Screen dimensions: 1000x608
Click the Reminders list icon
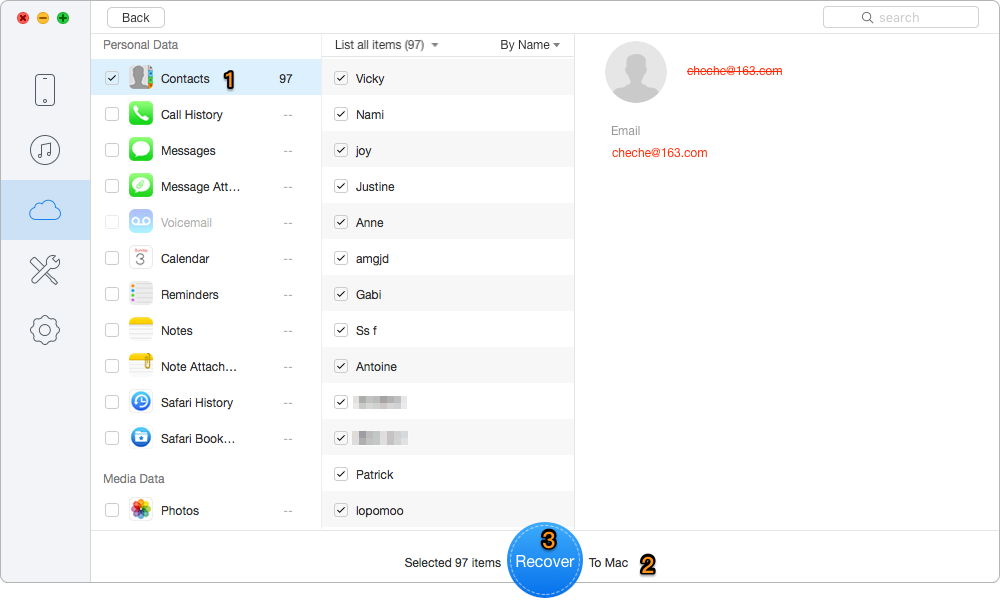(141, 293)
